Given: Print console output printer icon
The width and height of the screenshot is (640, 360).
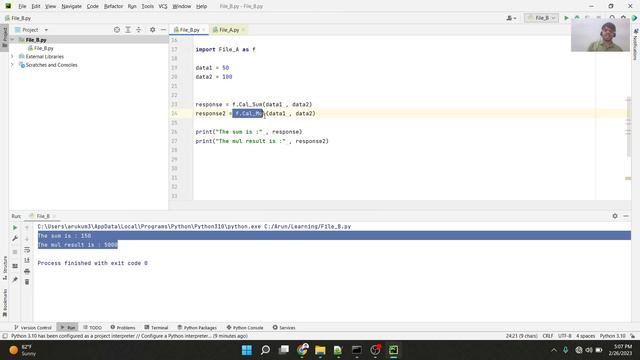Looking at the screenshot, I should point(27,271).
